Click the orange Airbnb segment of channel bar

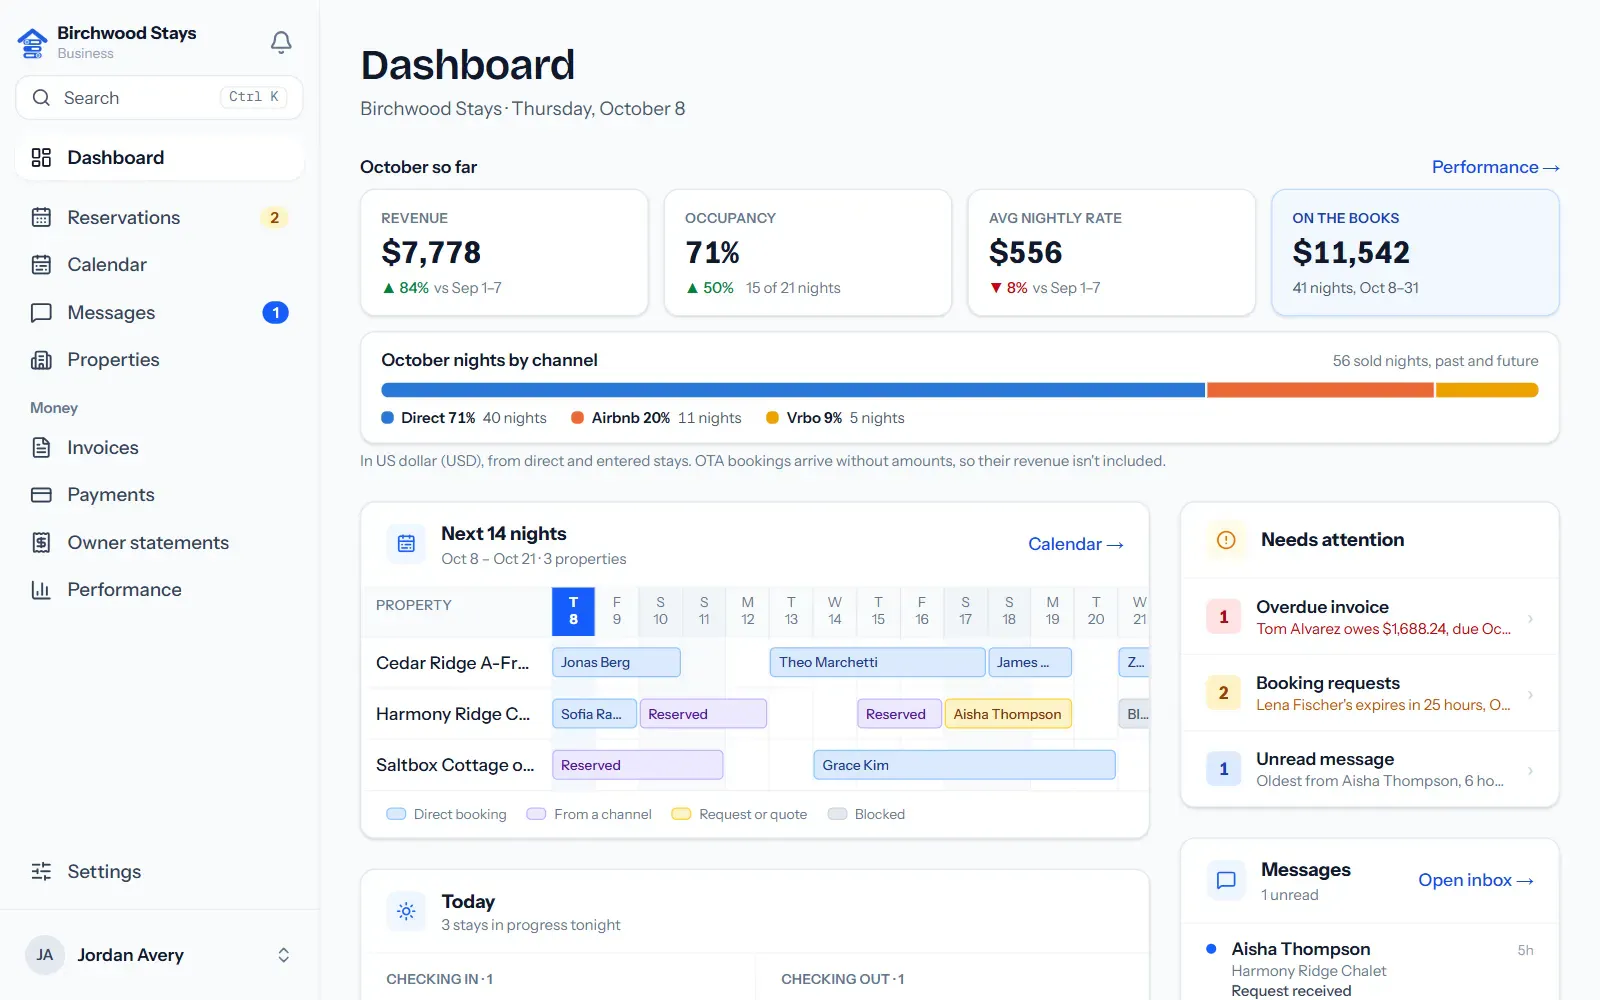1320,390
